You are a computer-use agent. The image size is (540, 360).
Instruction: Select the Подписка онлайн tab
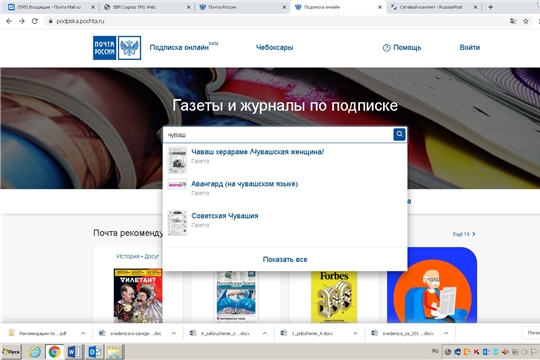(x=338, y=7)
